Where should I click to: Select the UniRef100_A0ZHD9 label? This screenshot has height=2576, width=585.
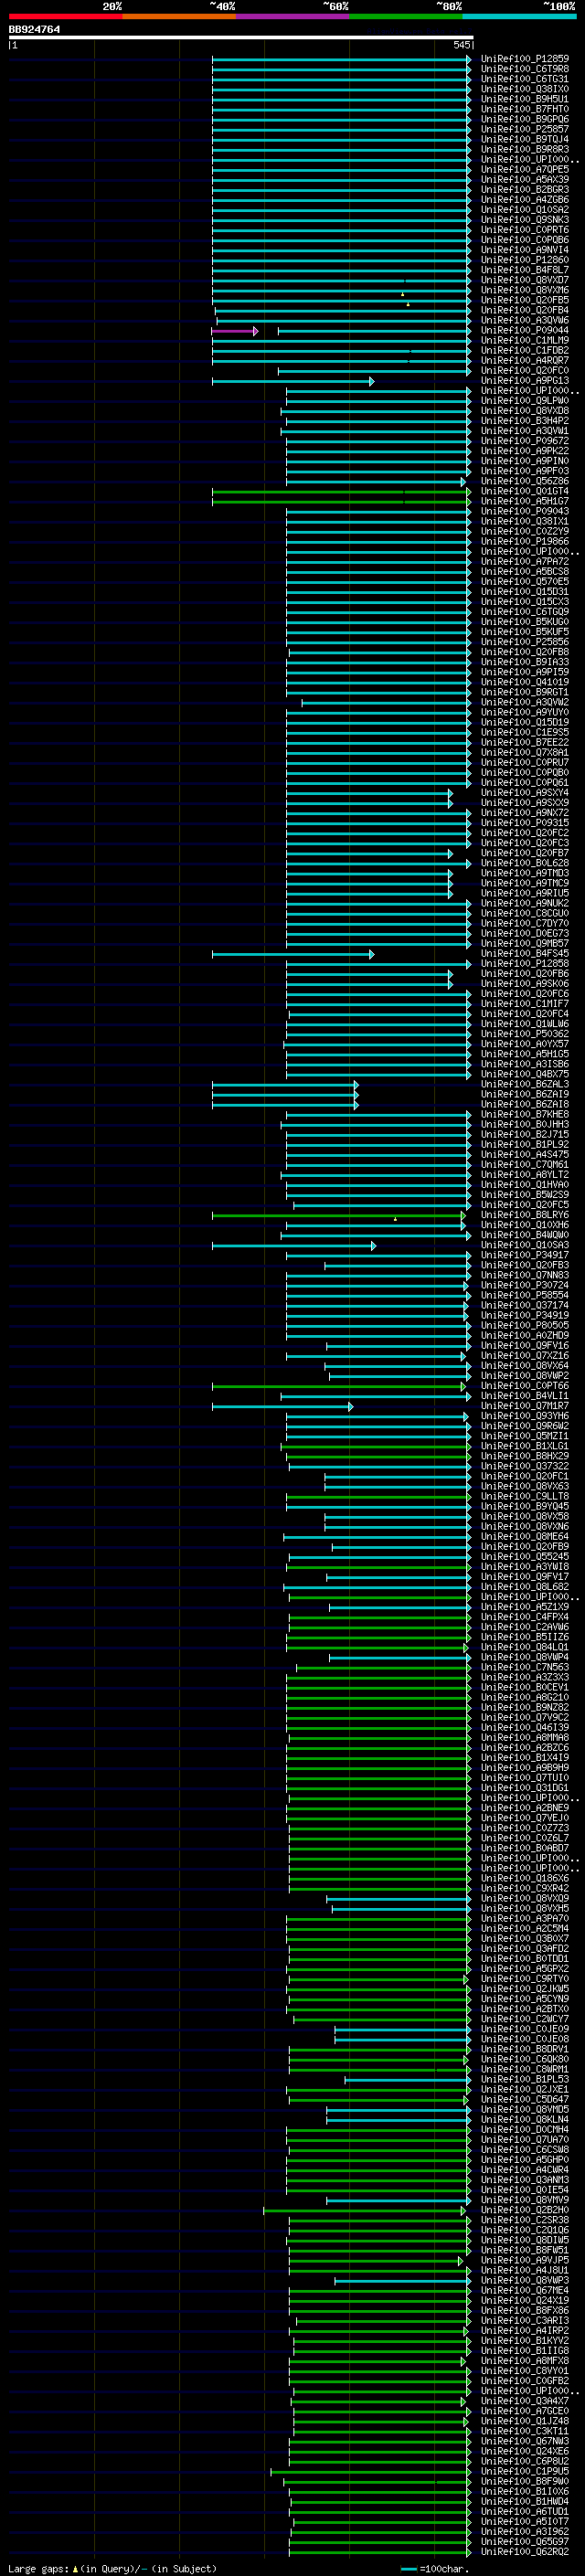[x=525, y=1336]
